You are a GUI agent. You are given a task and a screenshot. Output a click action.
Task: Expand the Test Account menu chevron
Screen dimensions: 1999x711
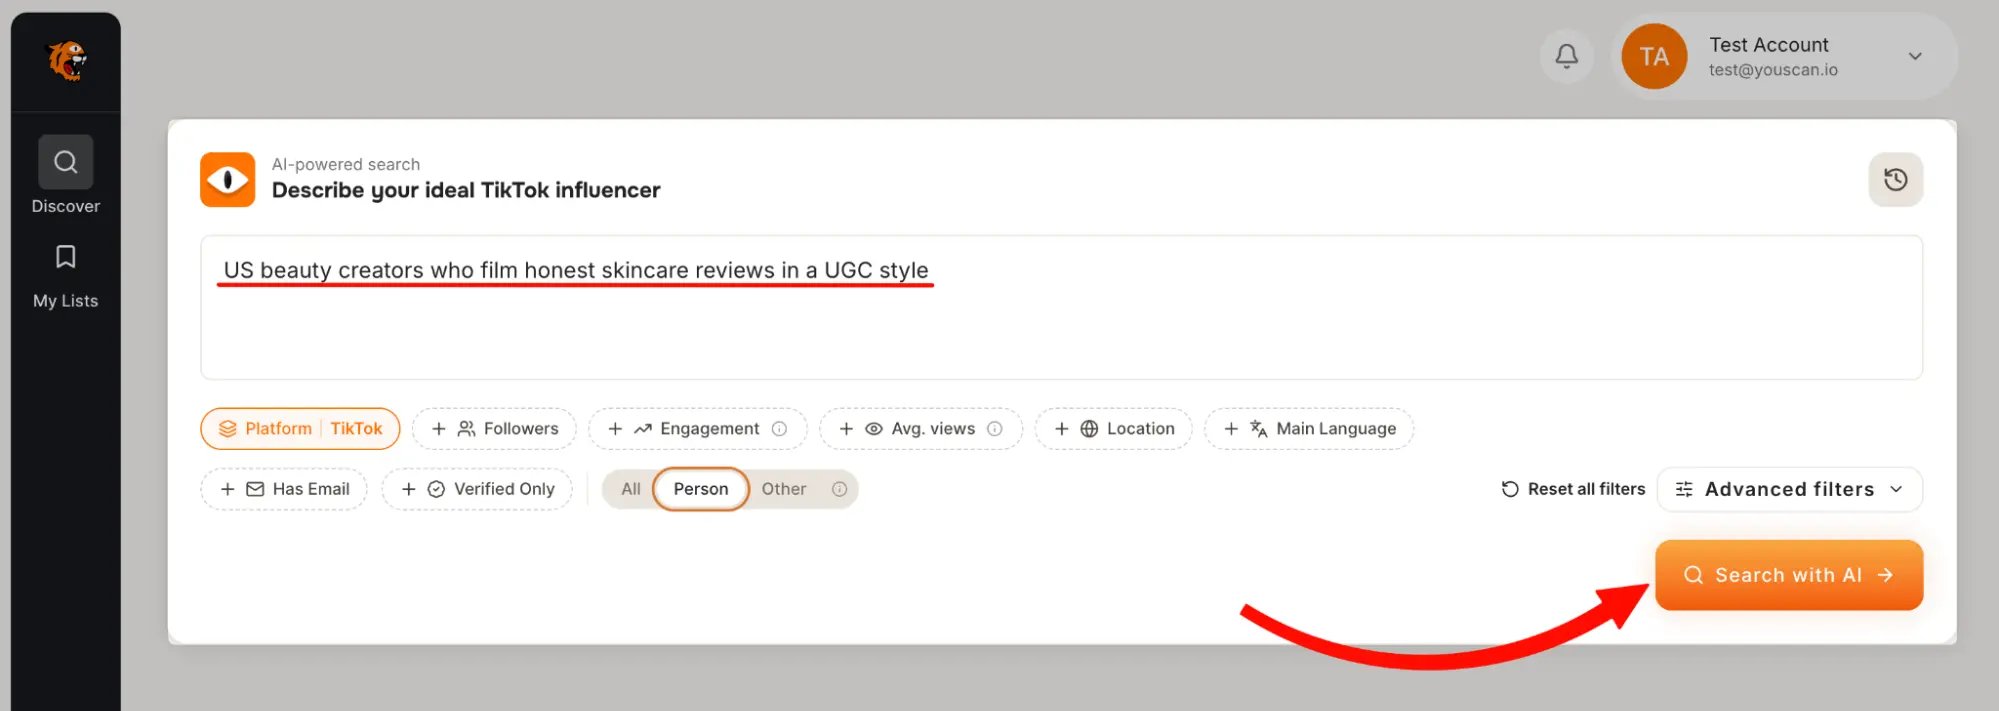coord(1915,56)
